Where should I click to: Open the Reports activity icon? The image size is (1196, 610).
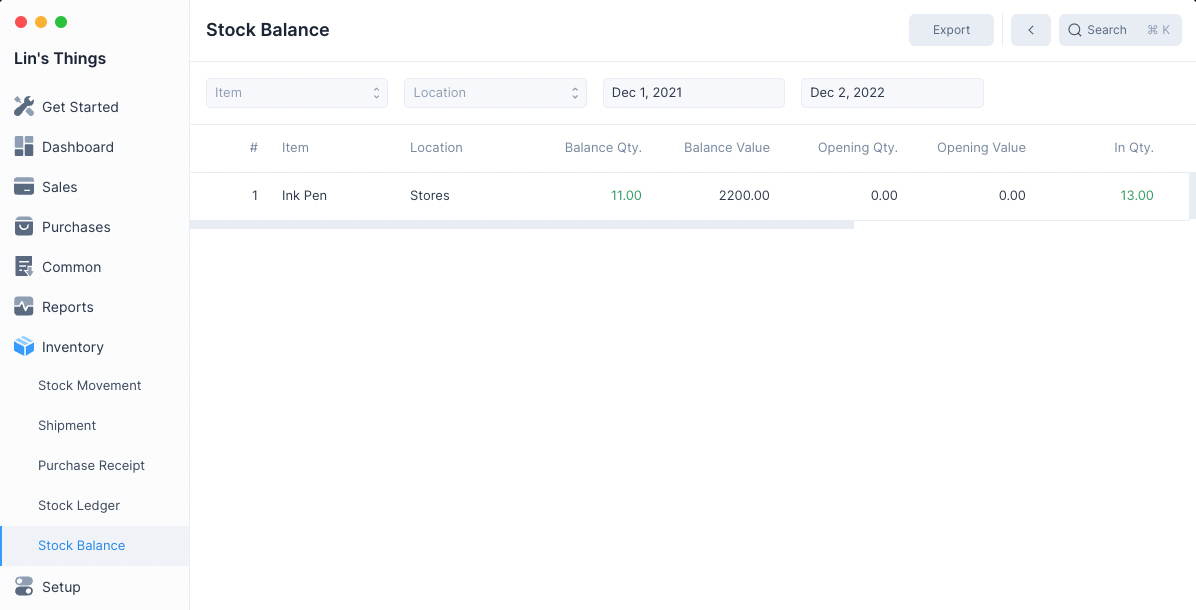(24, 307)
